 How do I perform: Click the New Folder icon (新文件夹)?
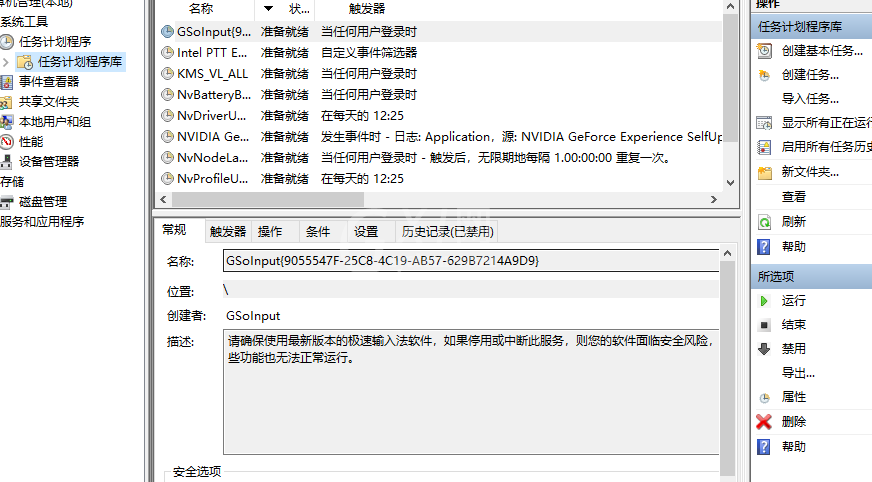click(x=765, y=172)
